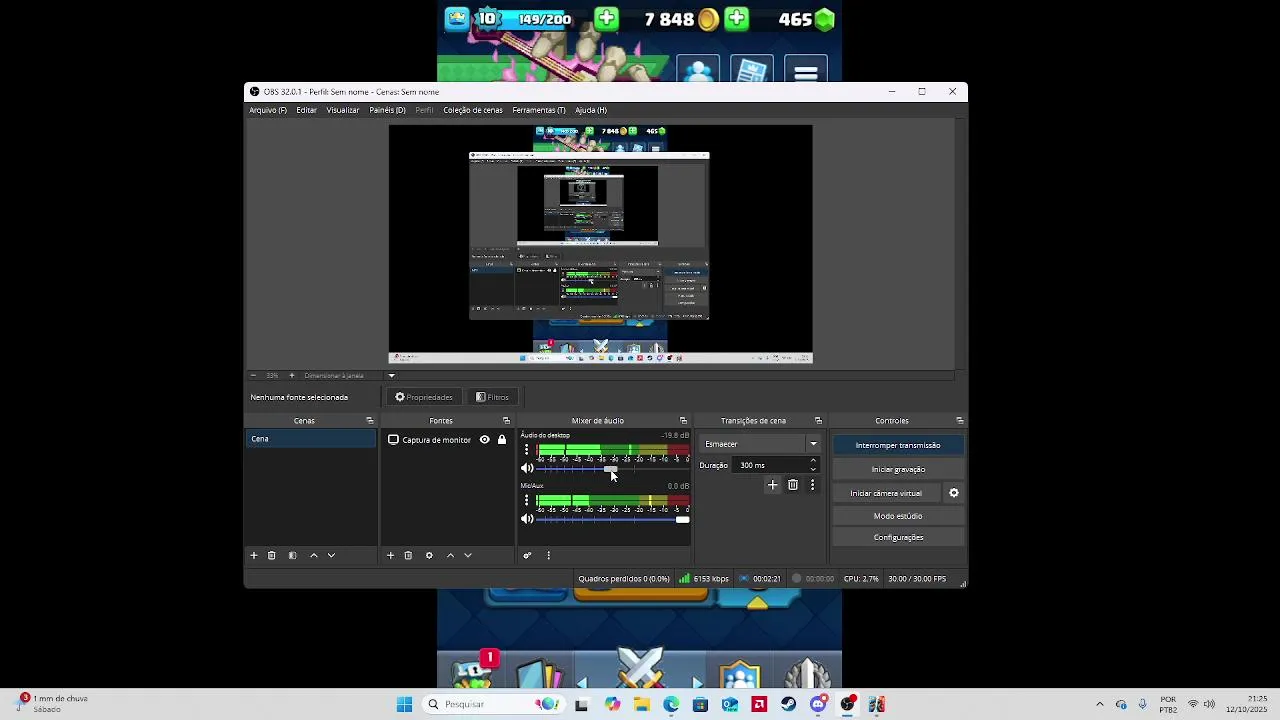The image size is (1280, 720).
Task: Enter Modo estúdio
Action: (x=898, y=516)
